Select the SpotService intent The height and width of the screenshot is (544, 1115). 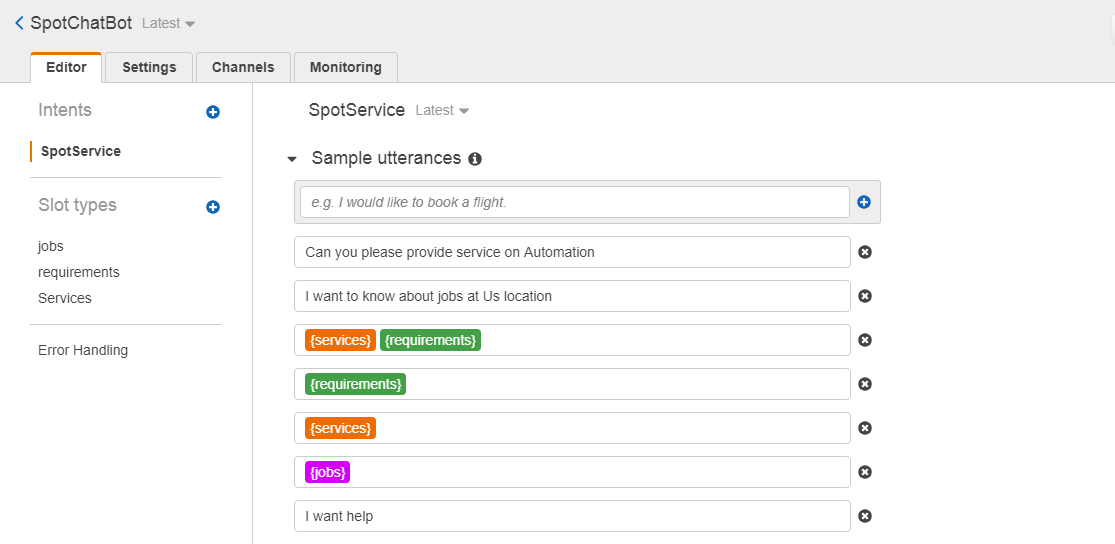point(81,152)
